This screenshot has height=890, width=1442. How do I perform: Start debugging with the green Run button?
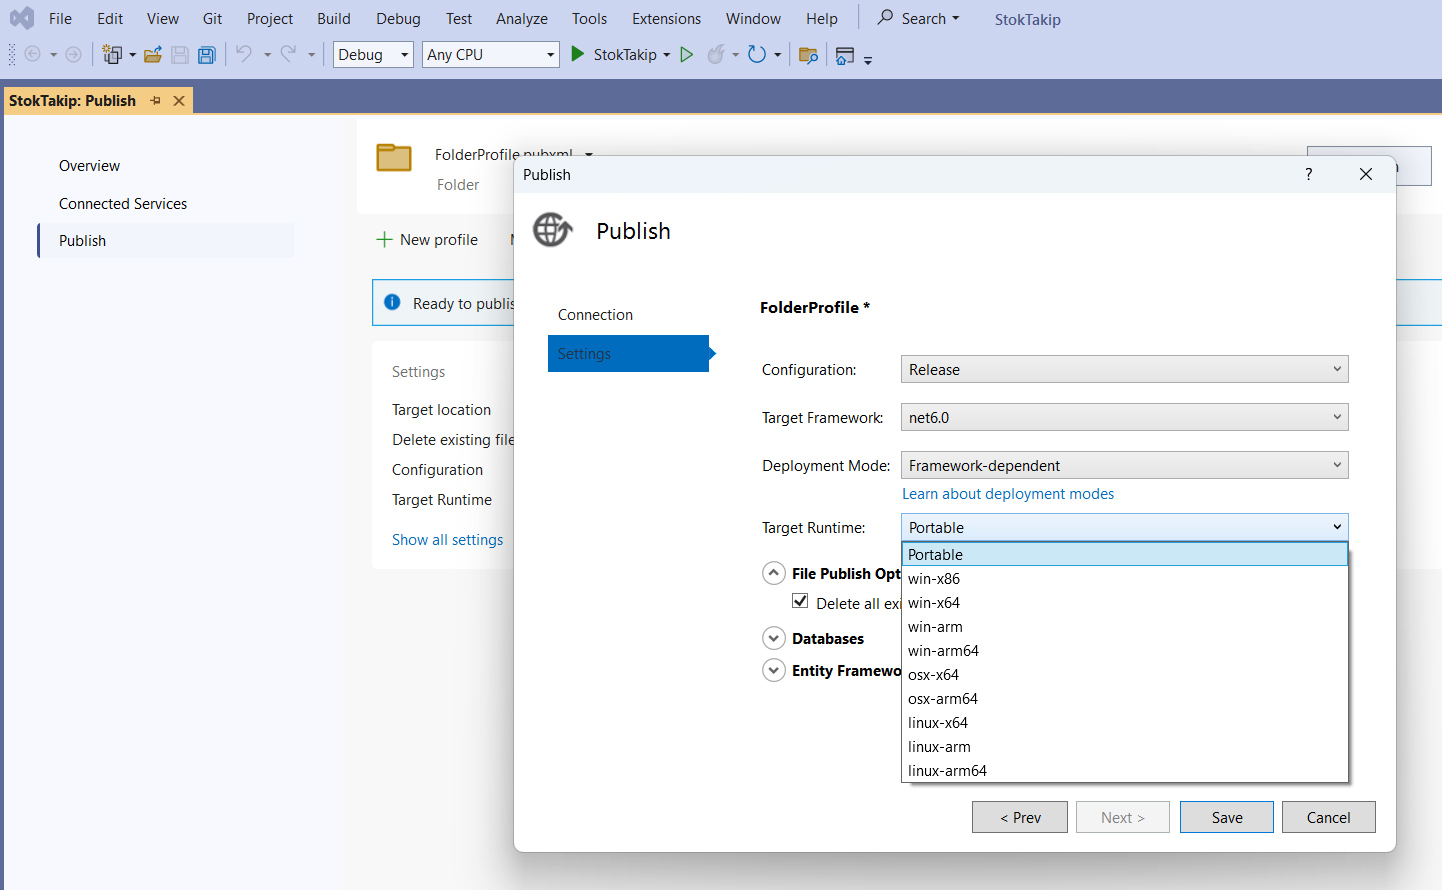[x=577, y=54]
